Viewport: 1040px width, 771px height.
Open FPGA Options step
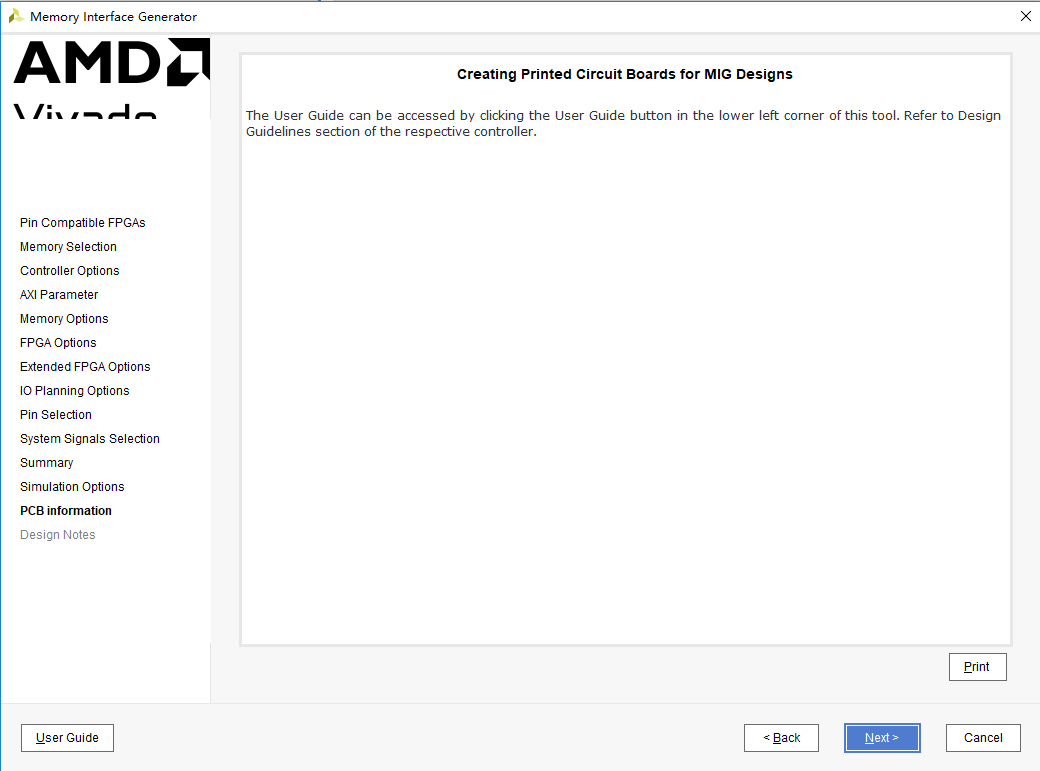pos(58,342)
